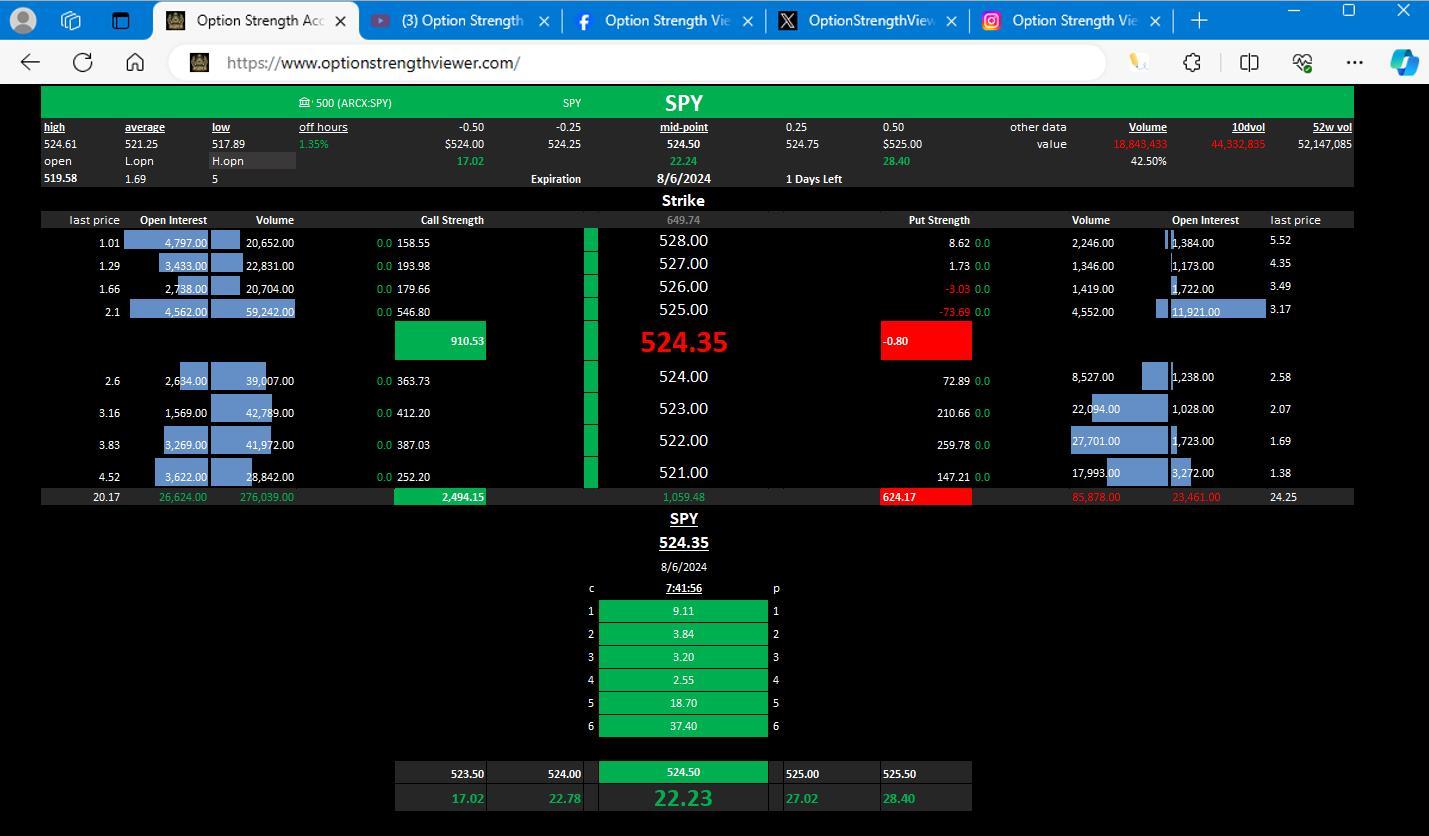Click the '52w vol' header
This screenshot has height=836, width=1429.
tap(1332, 127)
